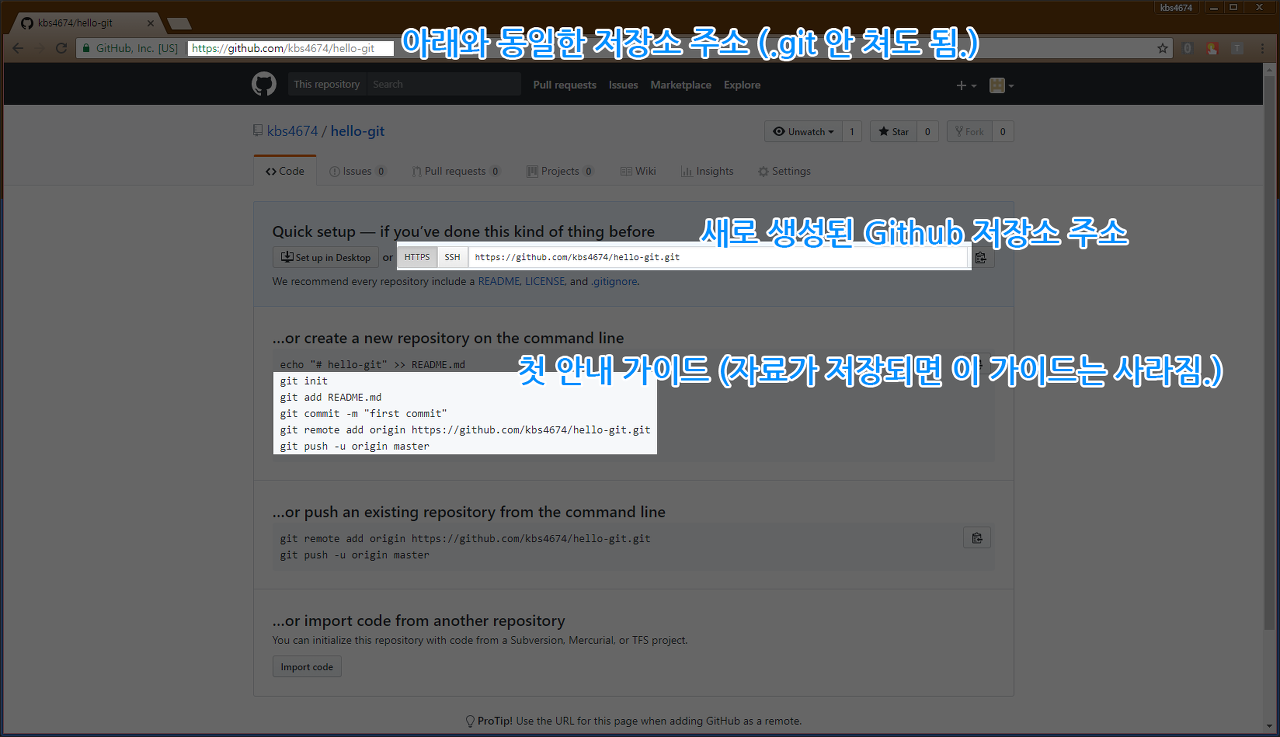Switch to the Wiki tab
The image size is (1280, 737).
tap(638, 171)
